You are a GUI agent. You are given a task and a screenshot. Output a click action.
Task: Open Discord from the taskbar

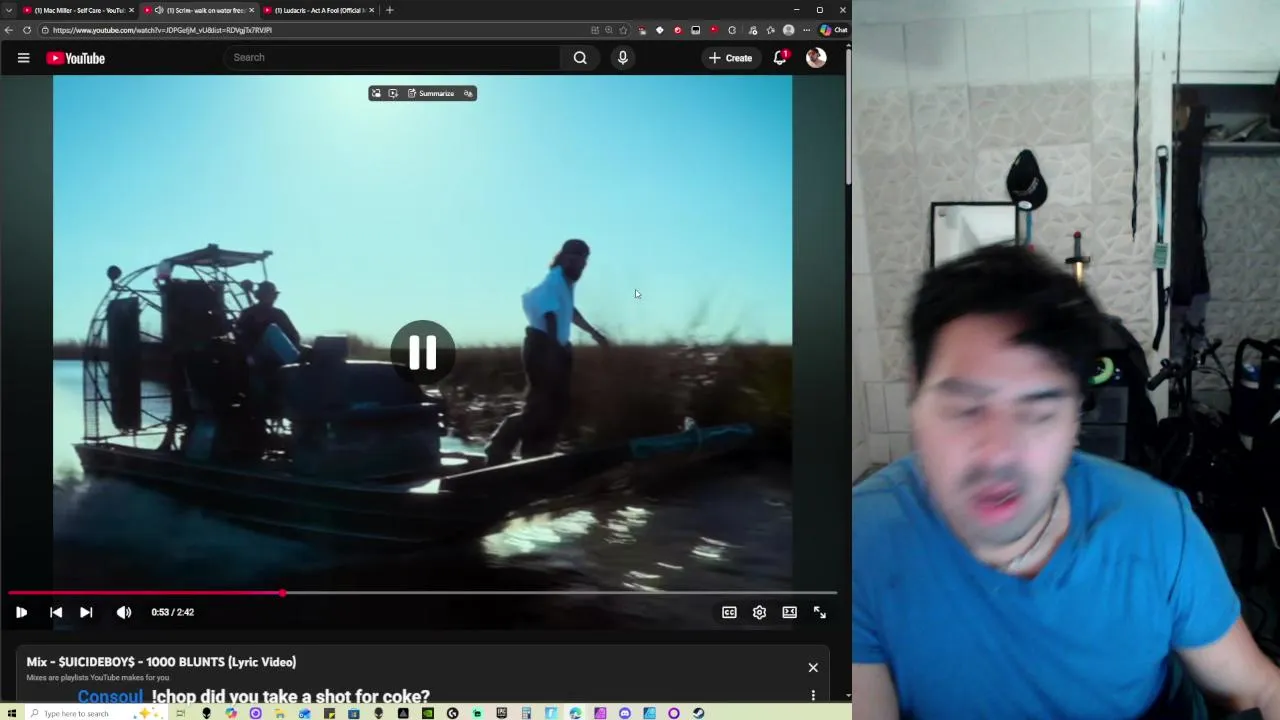[x=625, y=713]
